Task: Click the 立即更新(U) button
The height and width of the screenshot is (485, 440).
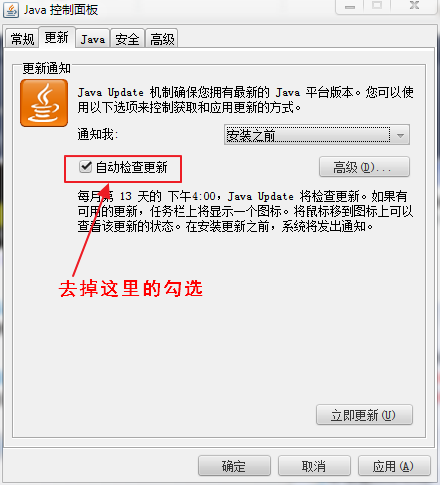Action: (364, 415)
